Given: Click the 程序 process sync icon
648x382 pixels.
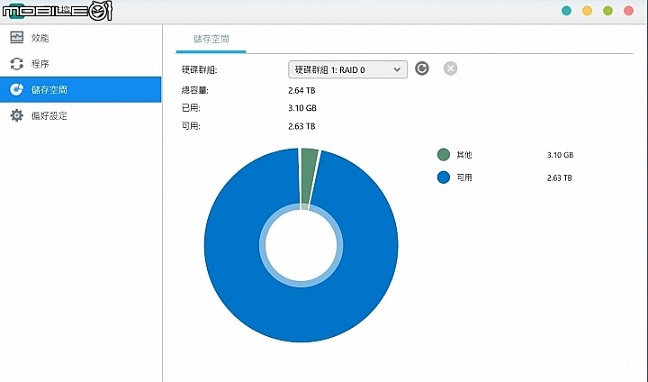Looking at the screenshot, I should click(17, 64).
